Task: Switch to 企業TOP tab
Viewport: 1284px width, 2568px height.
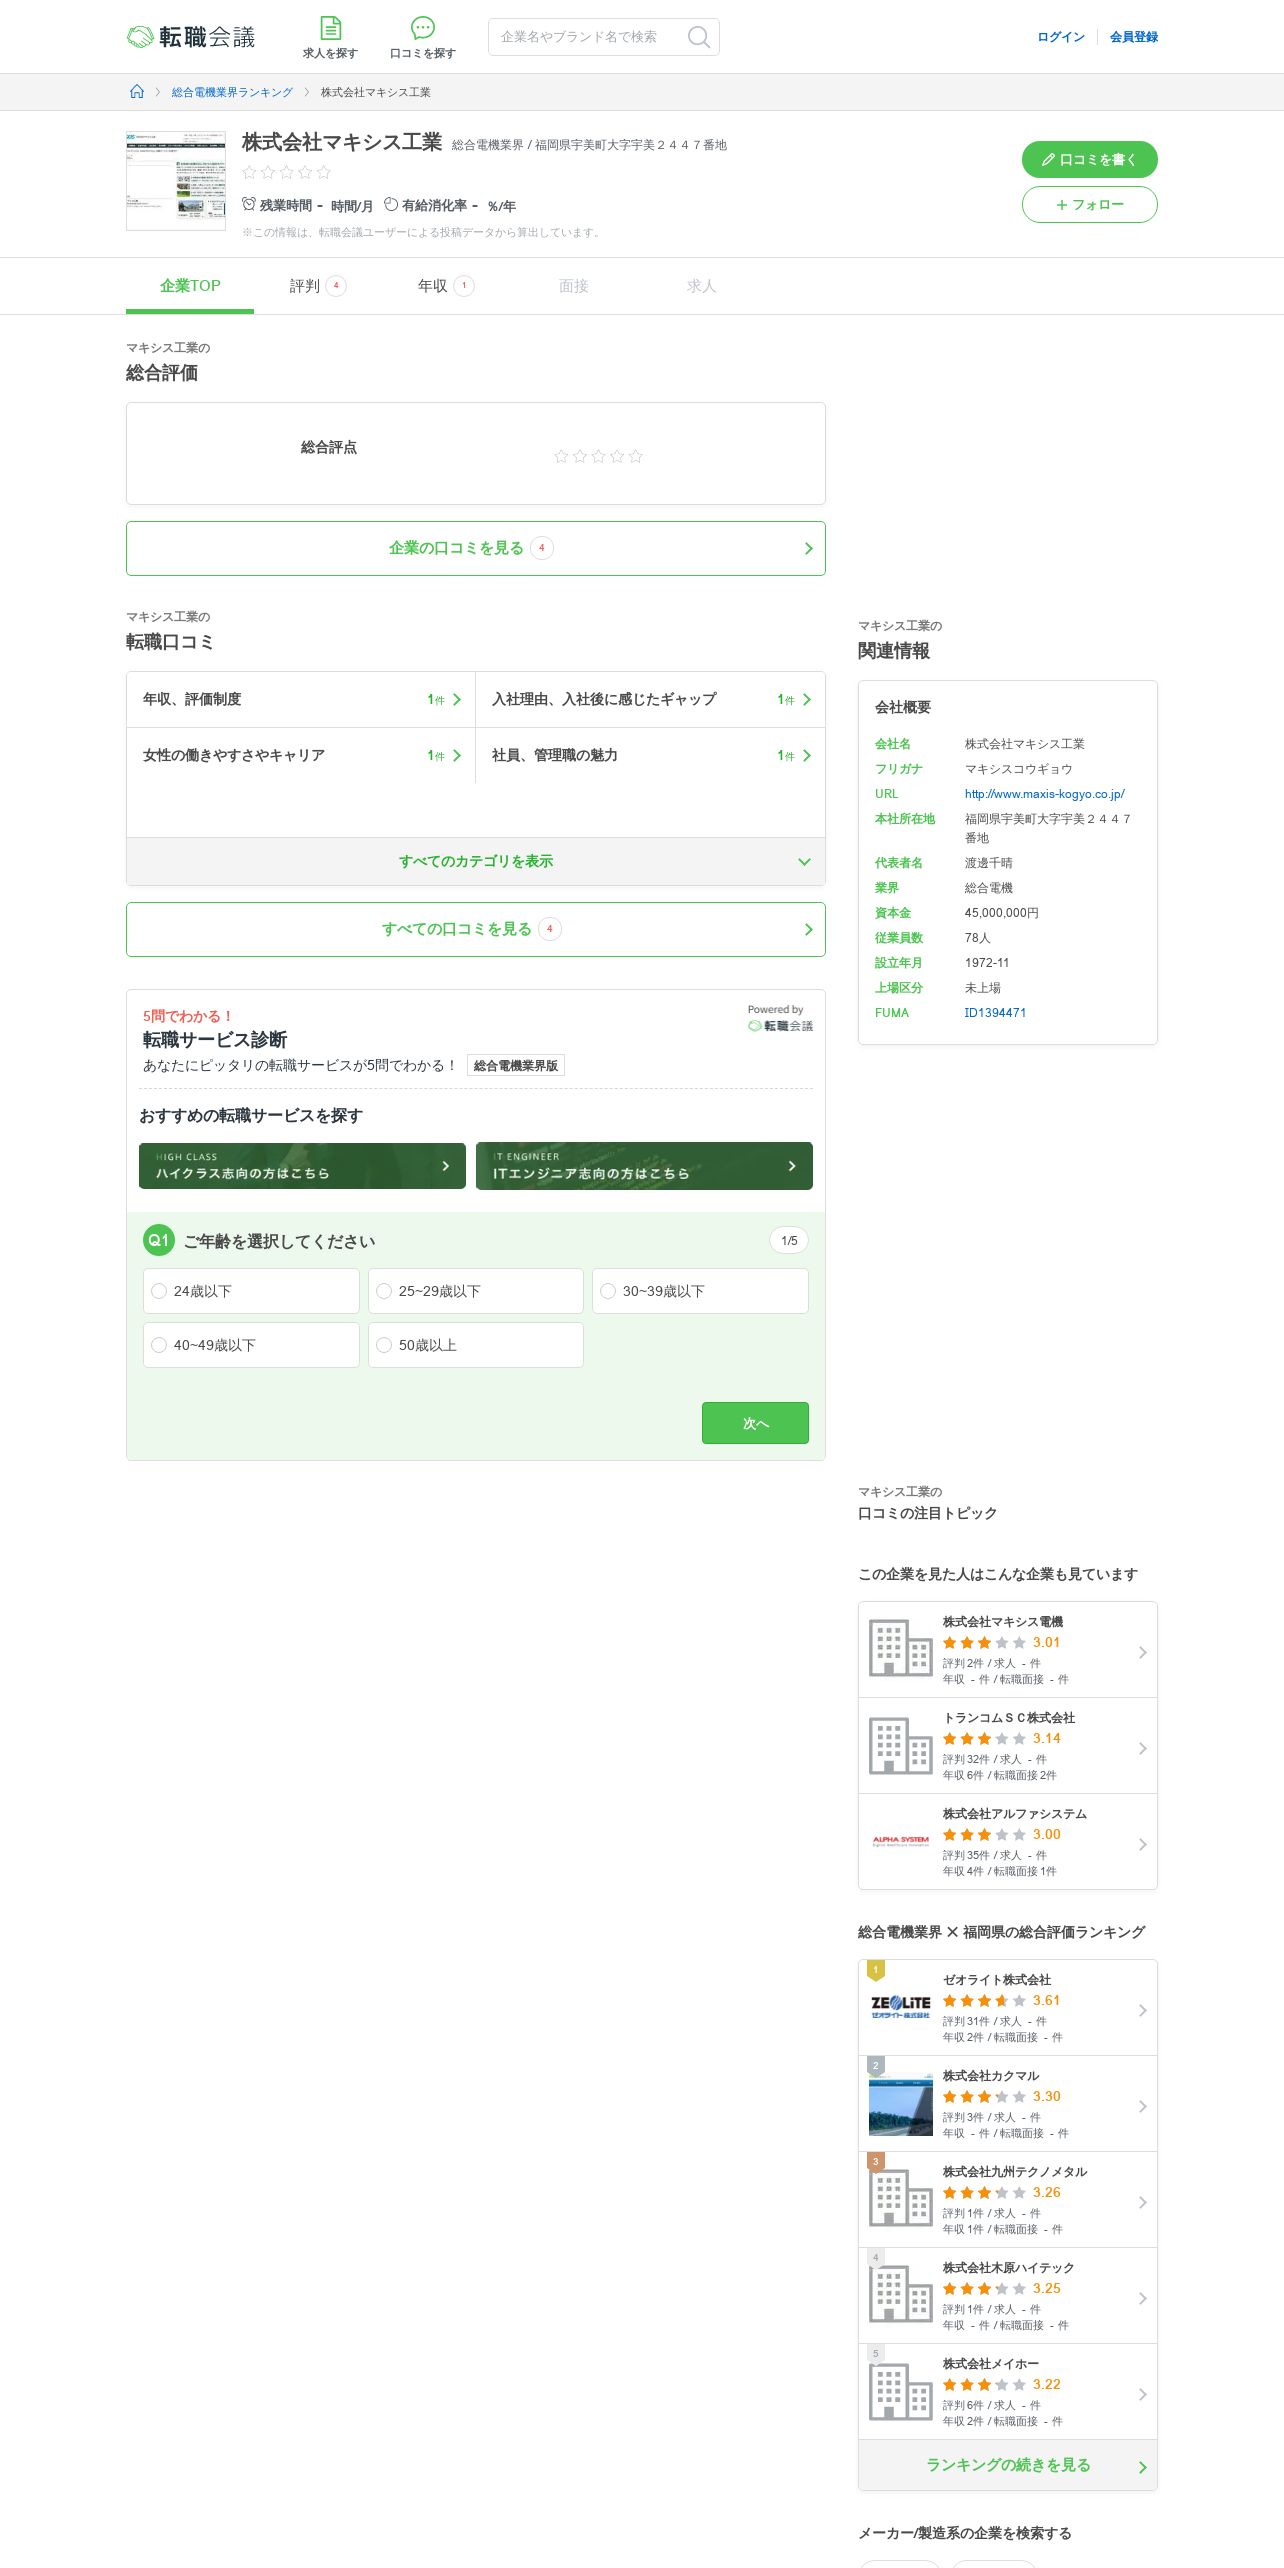Action: (x=190, y=286)
